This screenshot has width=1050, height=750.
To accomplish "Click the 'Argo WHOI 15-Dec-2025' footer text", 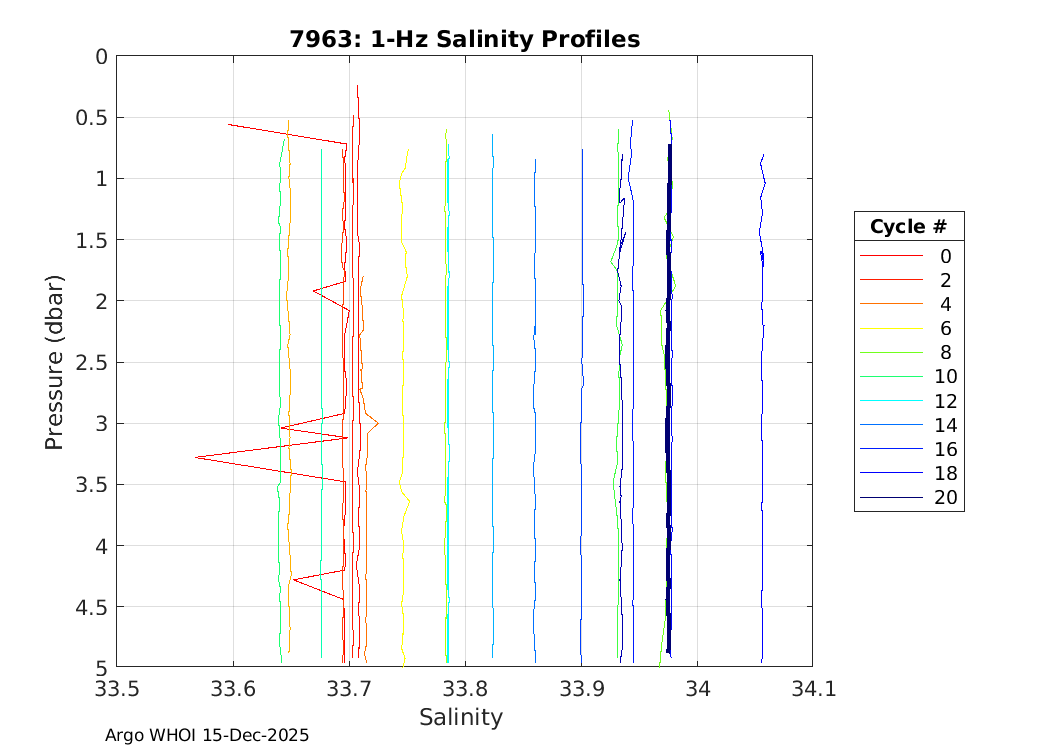I will (x=207, y=735).
